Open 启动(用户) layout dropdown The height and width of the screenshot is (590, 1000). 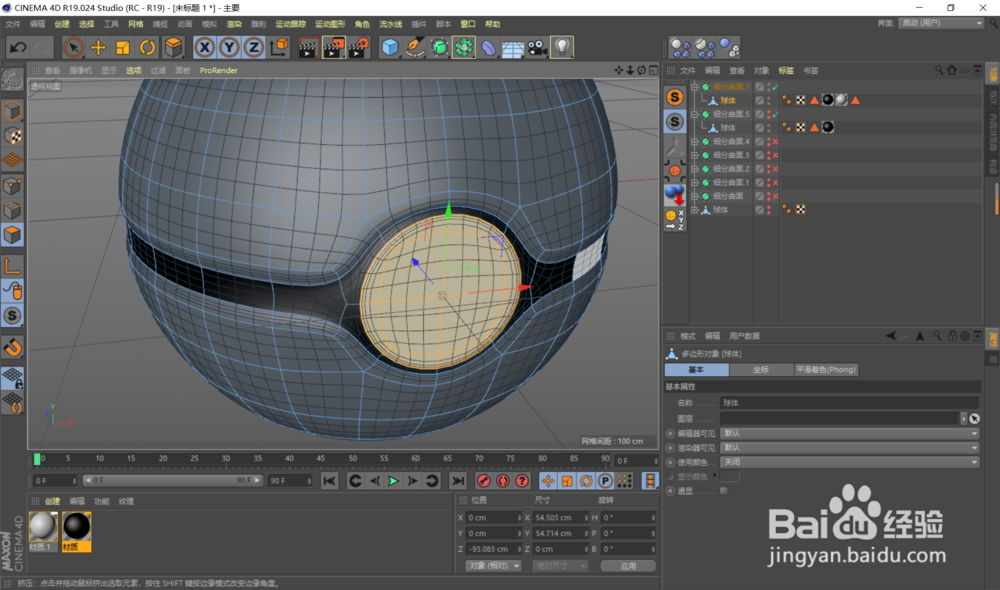pos(941,23)
